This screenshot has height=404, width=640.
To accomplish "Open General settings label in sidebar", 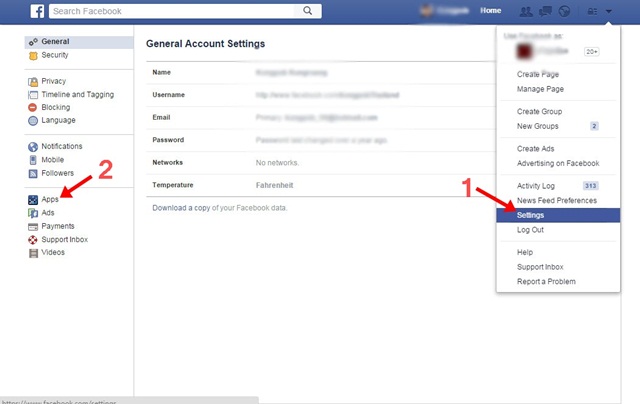I will coord(55,41).
